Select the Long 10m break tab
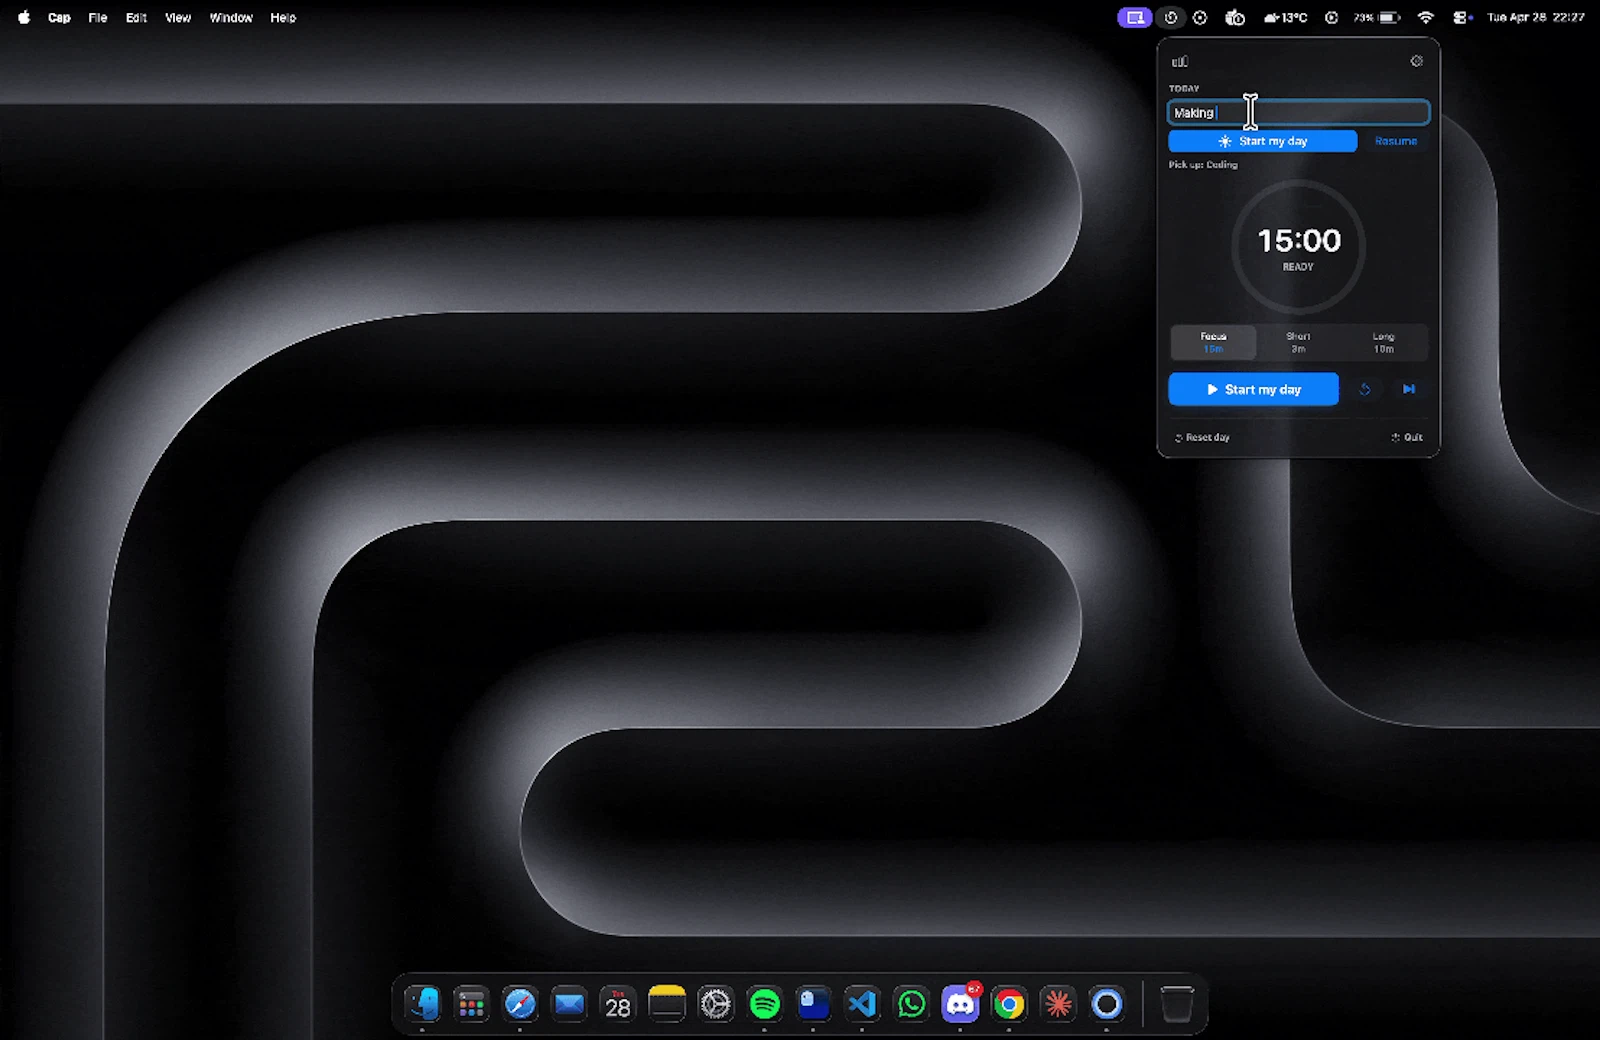 (1383, 342)
